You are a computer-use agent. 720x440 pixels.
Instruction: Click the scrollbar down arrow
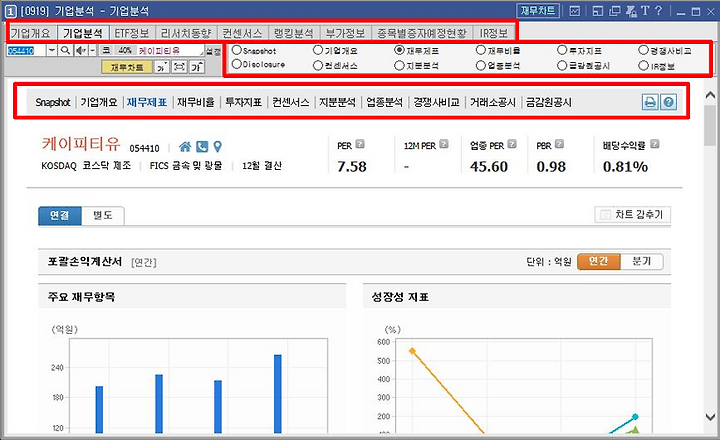coord(710,417)
